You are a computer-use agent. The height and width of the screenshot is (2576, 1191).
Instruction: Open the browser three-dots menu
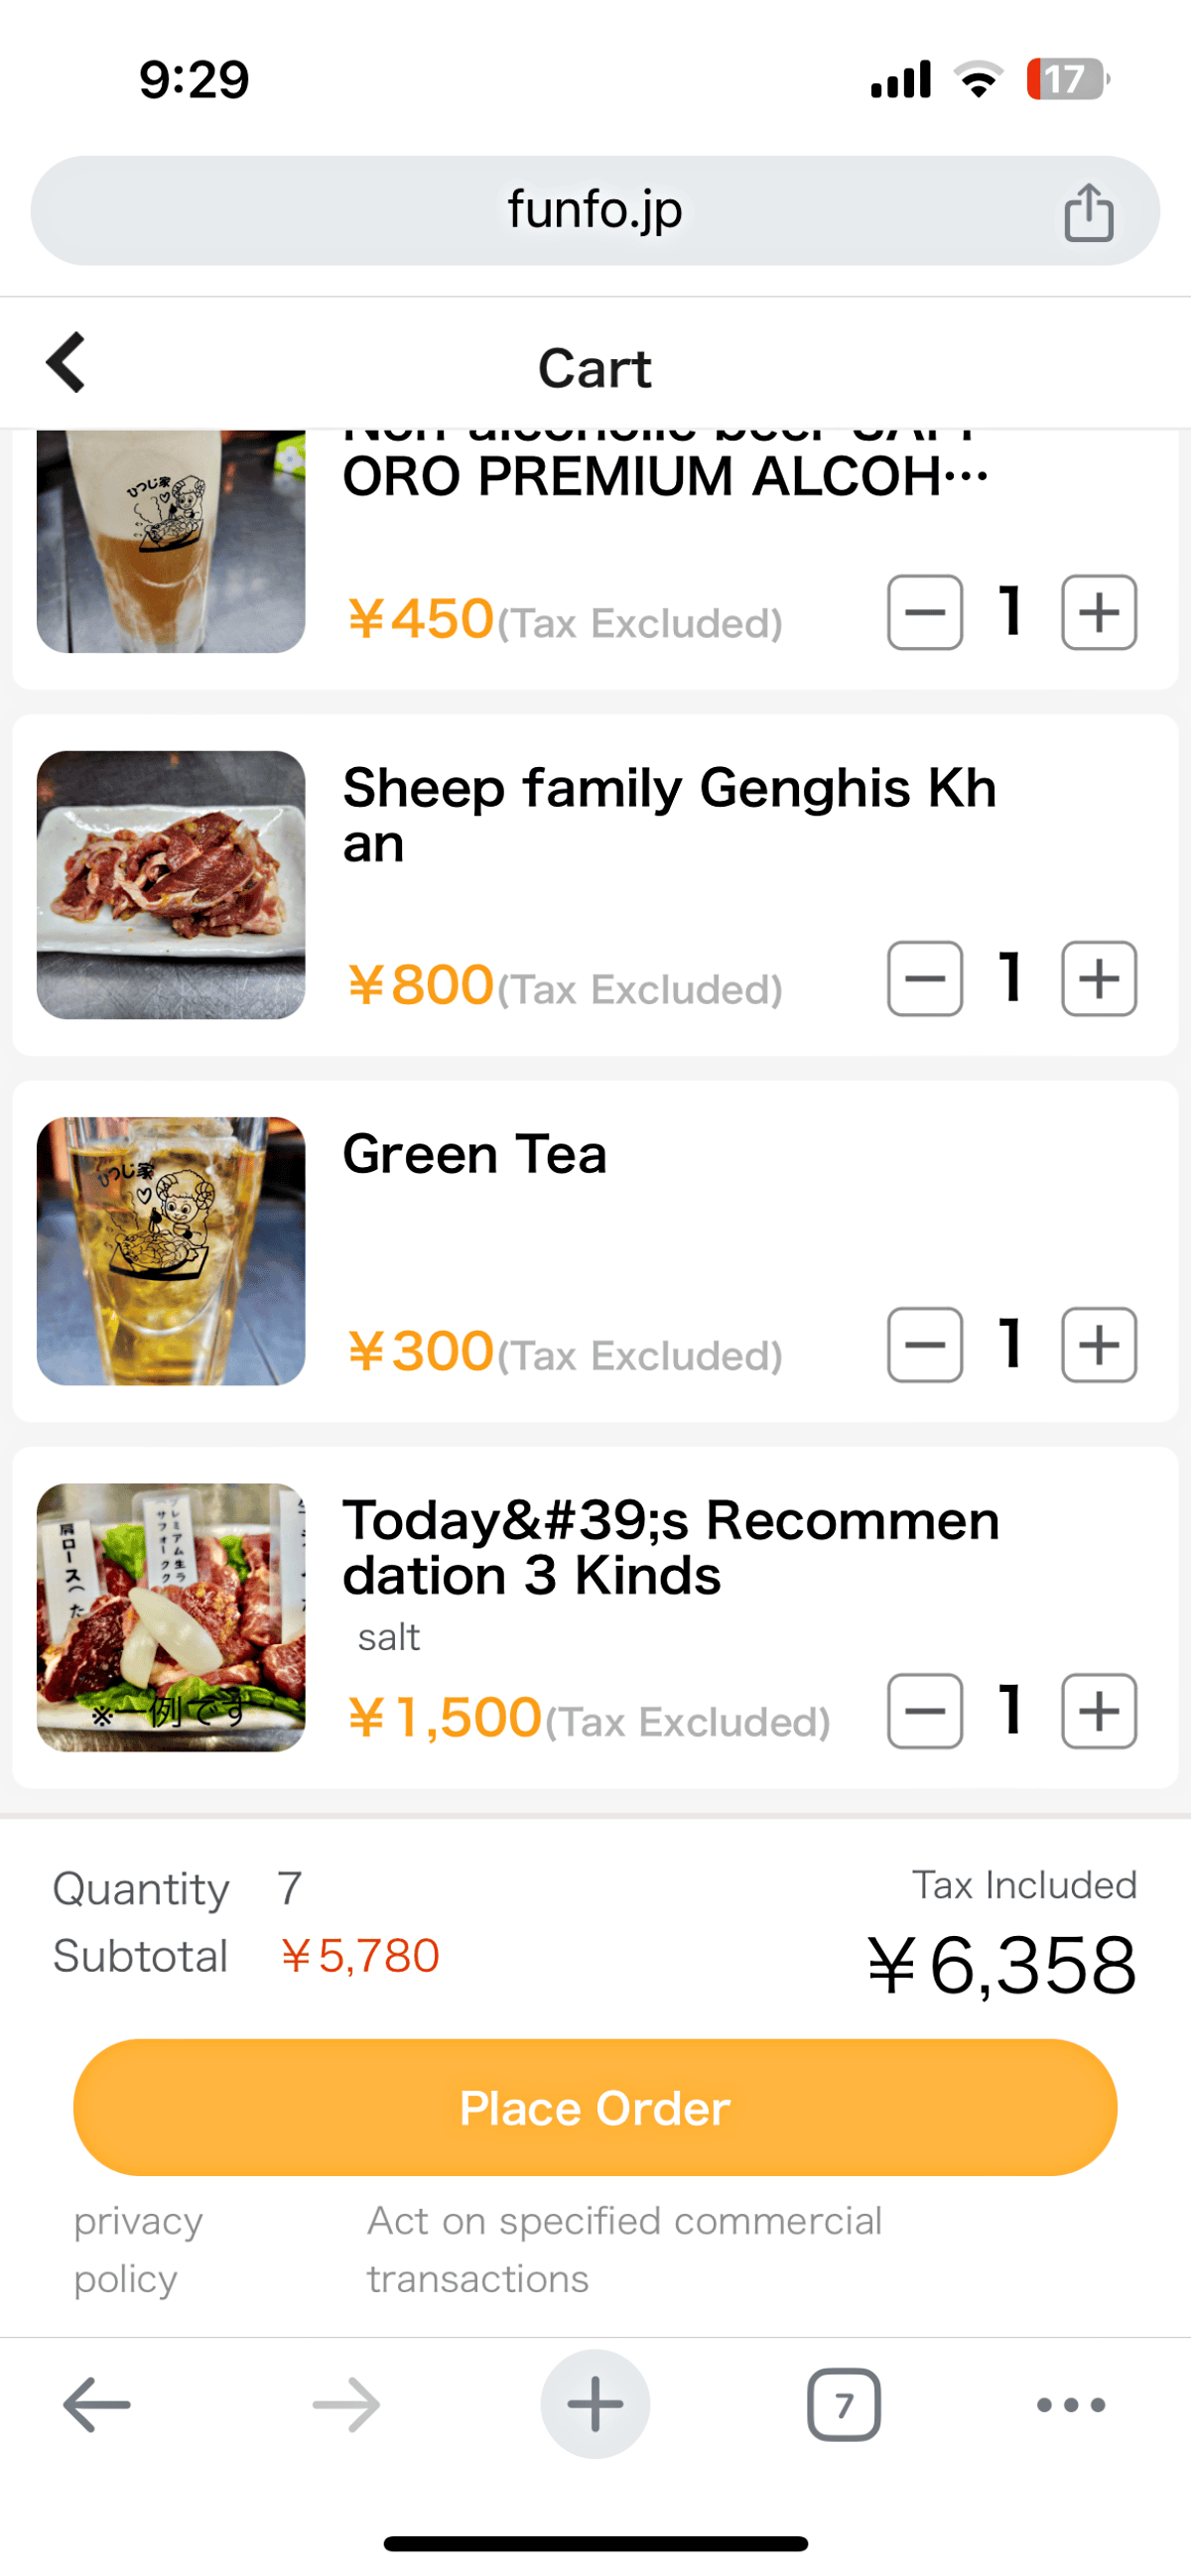tap(1070, 2404)
